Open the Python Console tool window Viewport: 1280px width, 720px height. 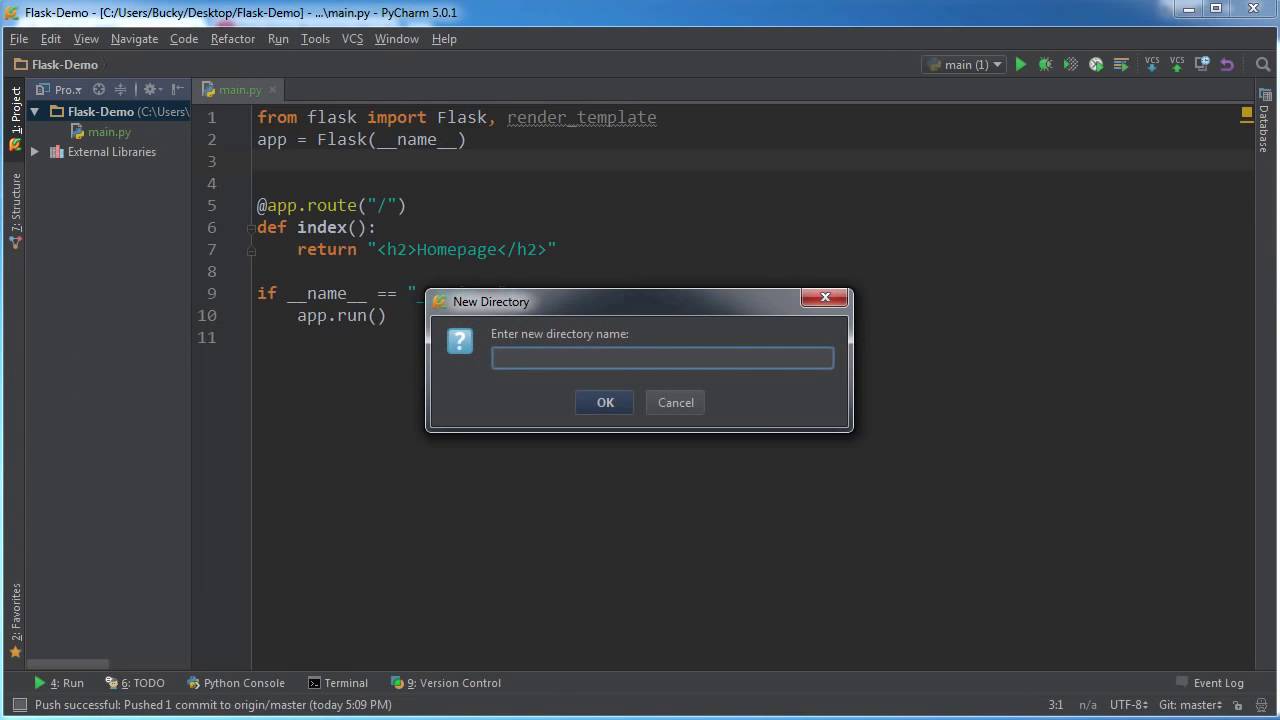236,683
